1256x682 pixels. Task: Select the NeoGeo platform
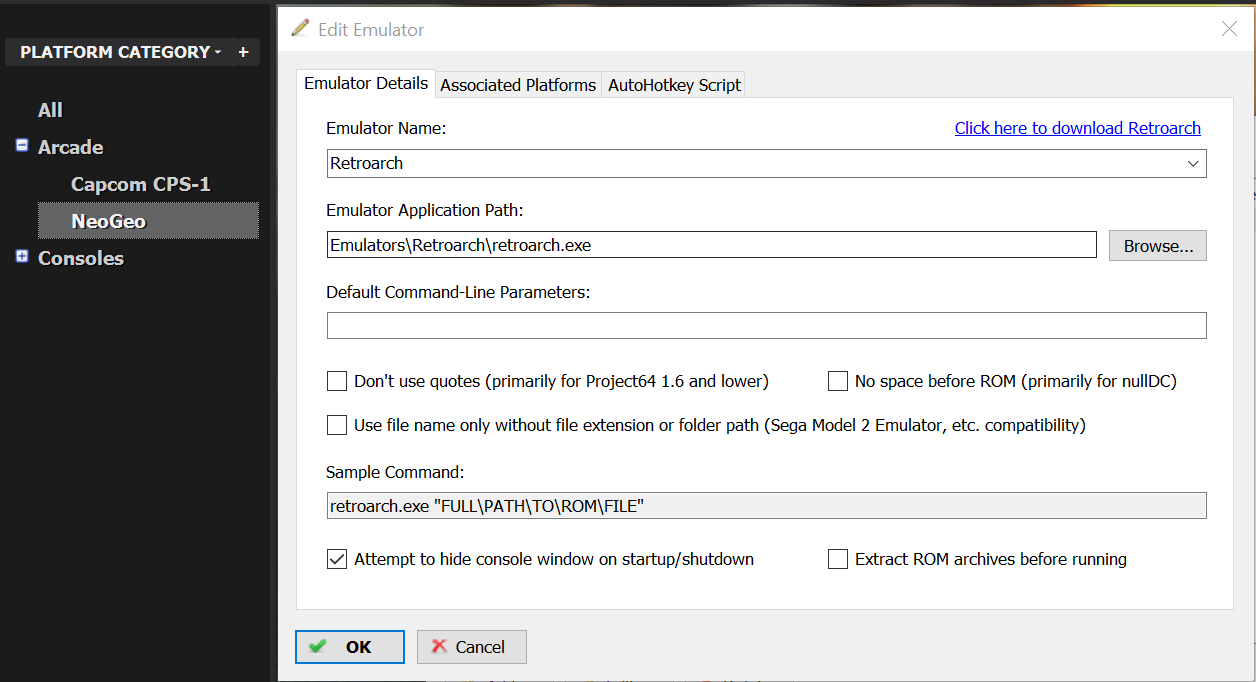[148, 221]
